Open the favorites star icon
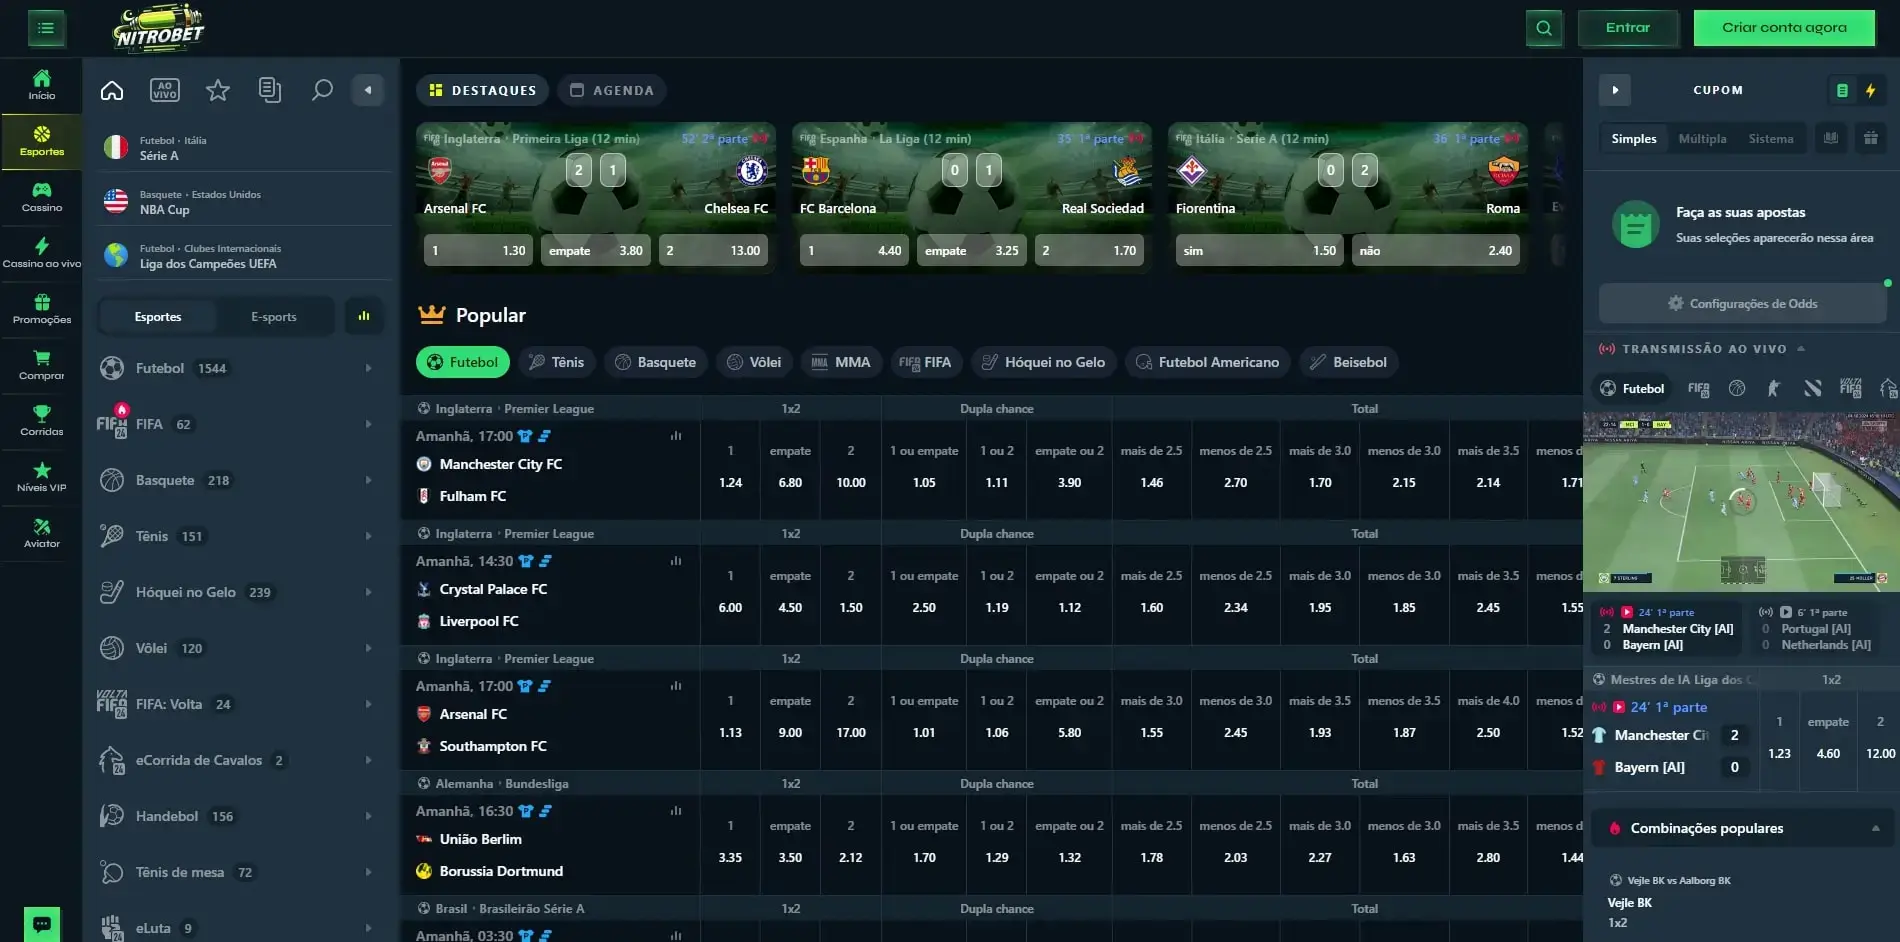The width and height of the screenshot is (1900, 942). pyautogui.click(x=217, y=91)
